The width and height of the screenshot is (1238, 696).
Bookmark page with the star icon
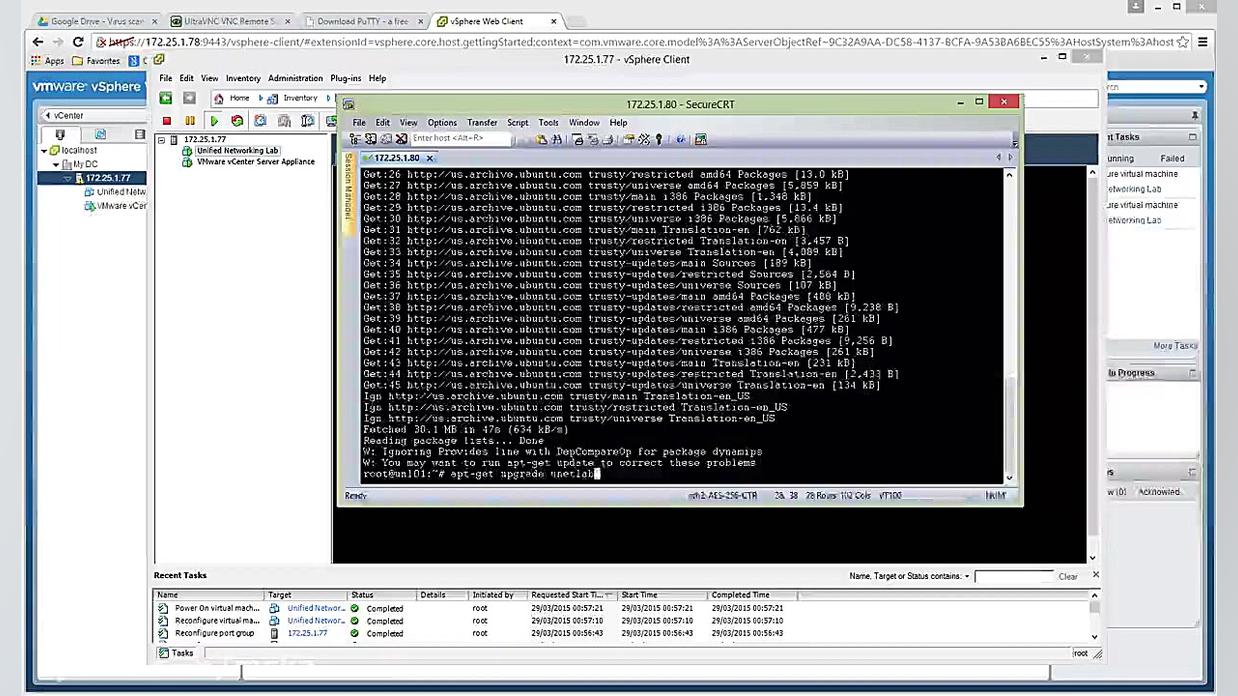point(1183,42)
